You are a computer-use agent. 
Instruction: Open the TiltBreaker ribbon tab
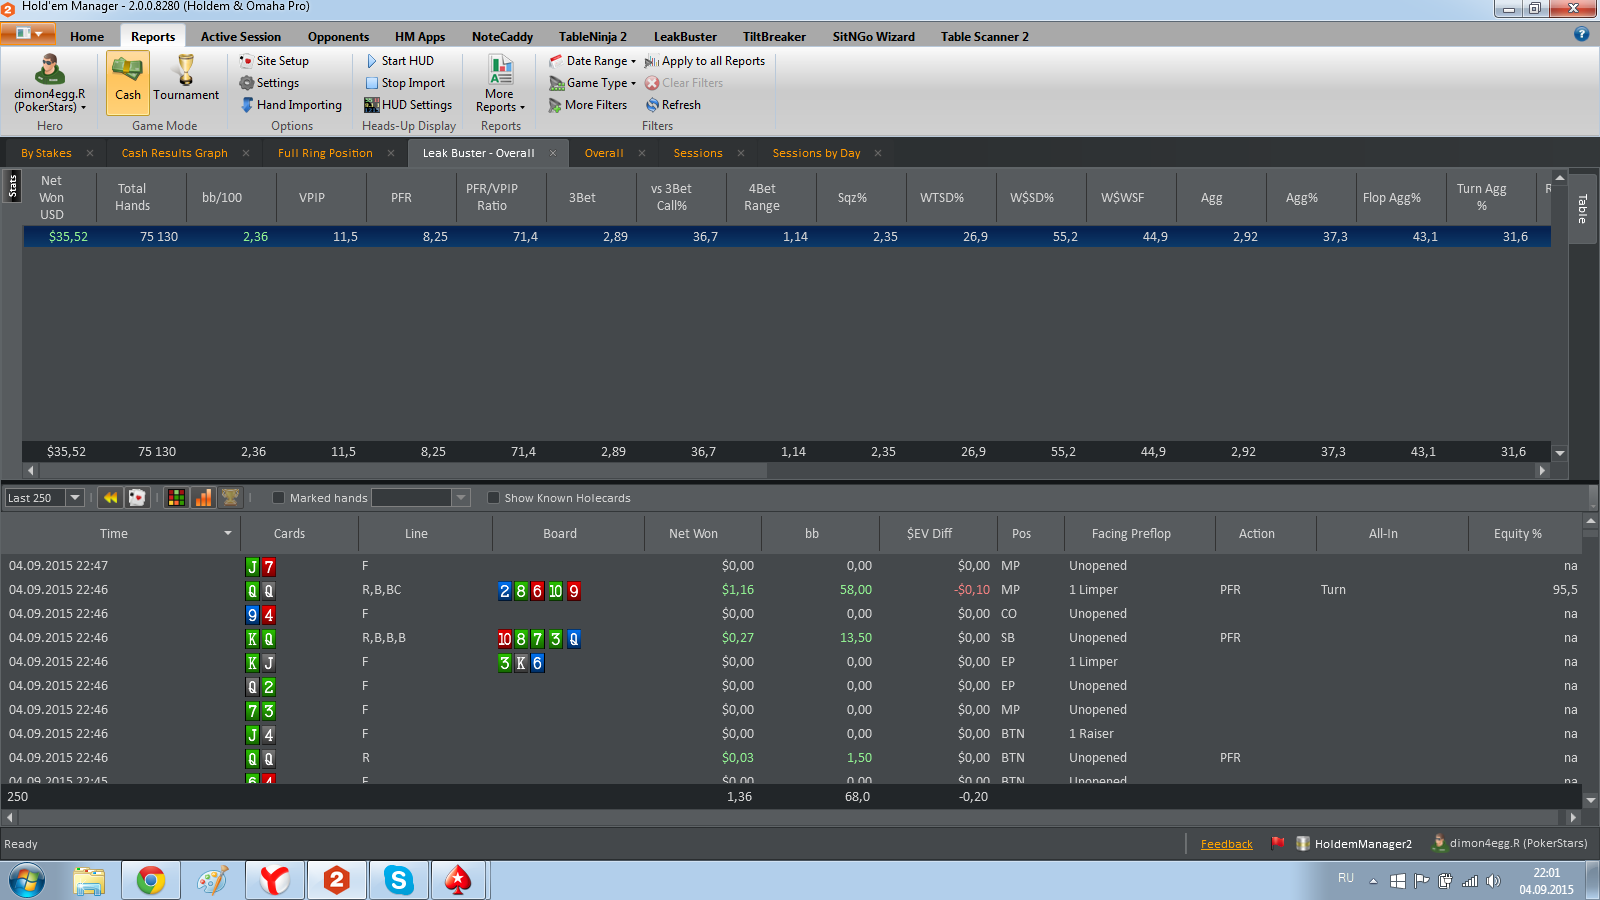tap(774, 36)
